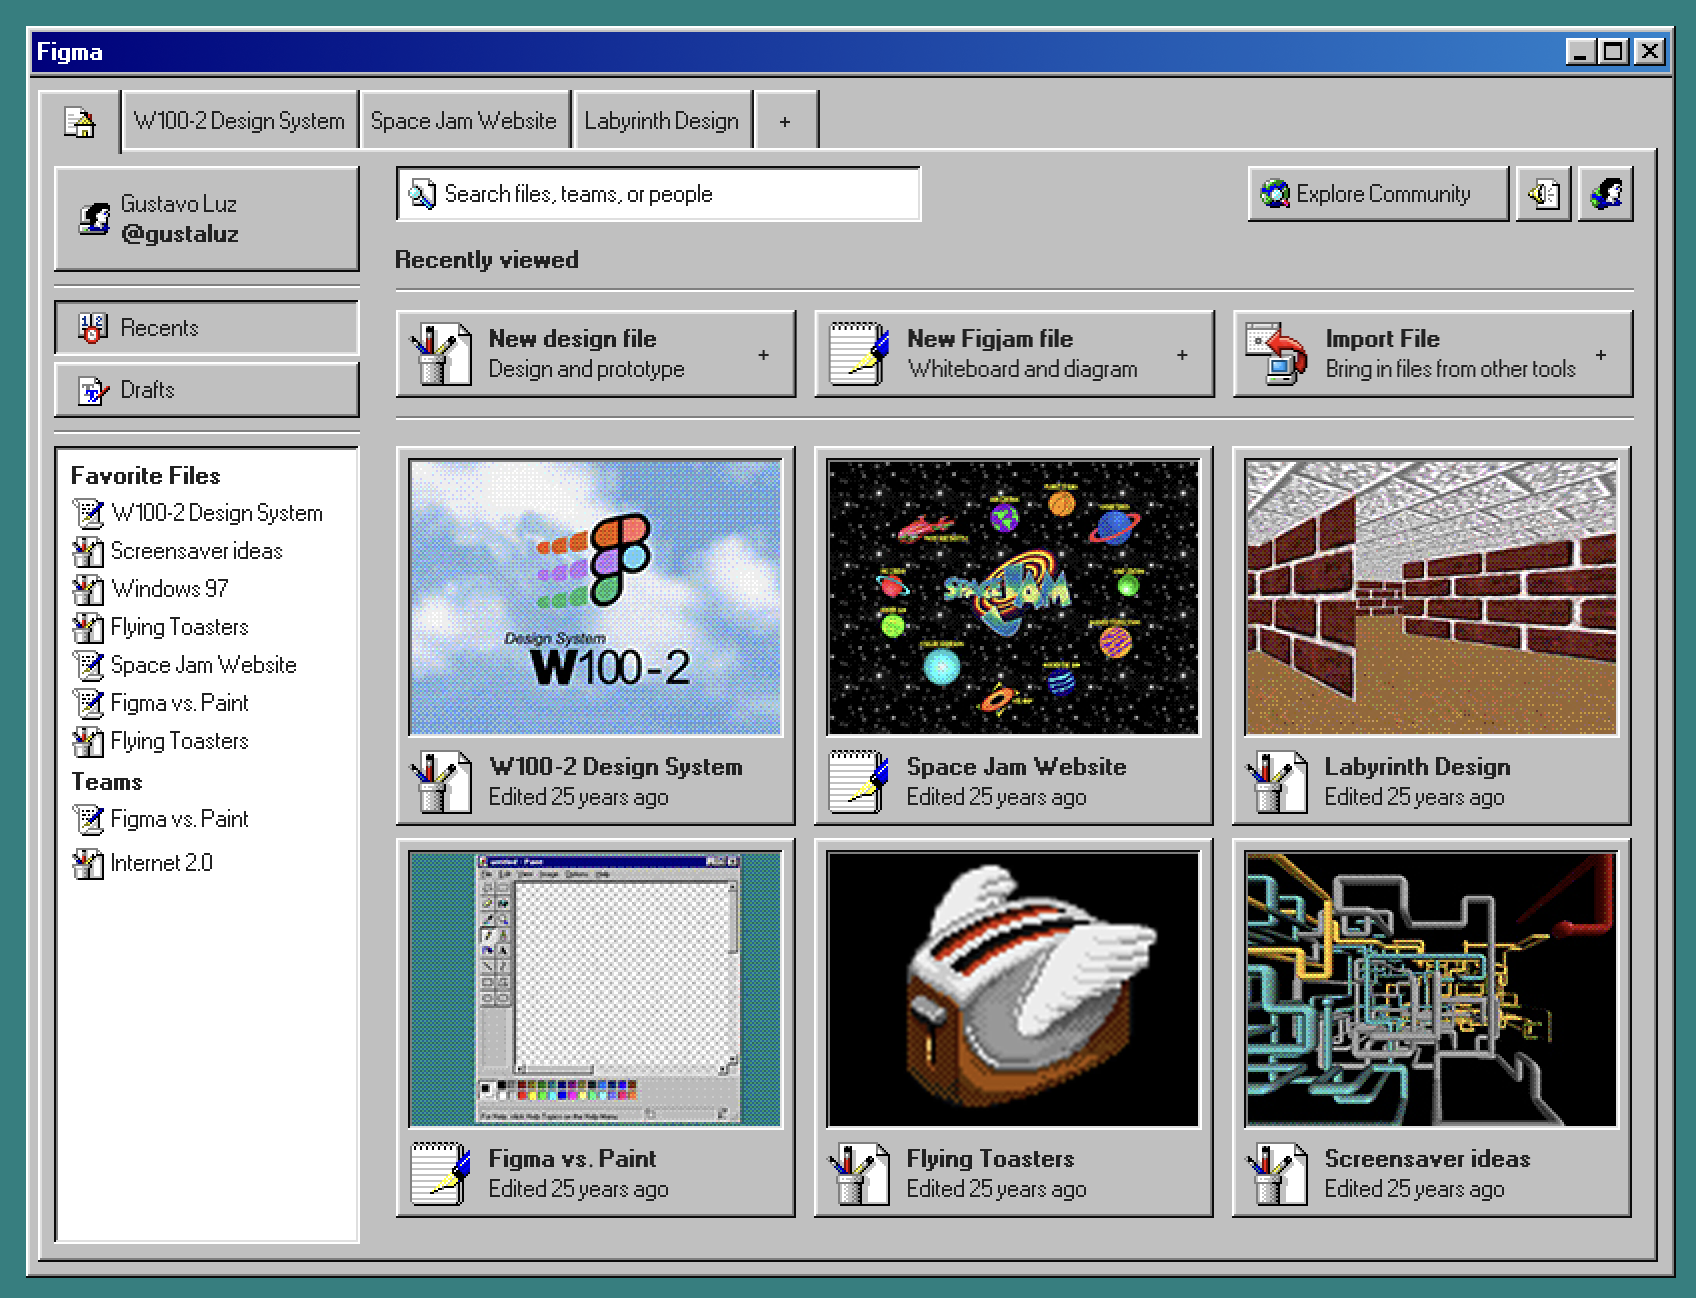Open Labyrinth Design brick maze thumbnail
This screenshot has width=1696, height=1298.
[x=1431, y=598]
